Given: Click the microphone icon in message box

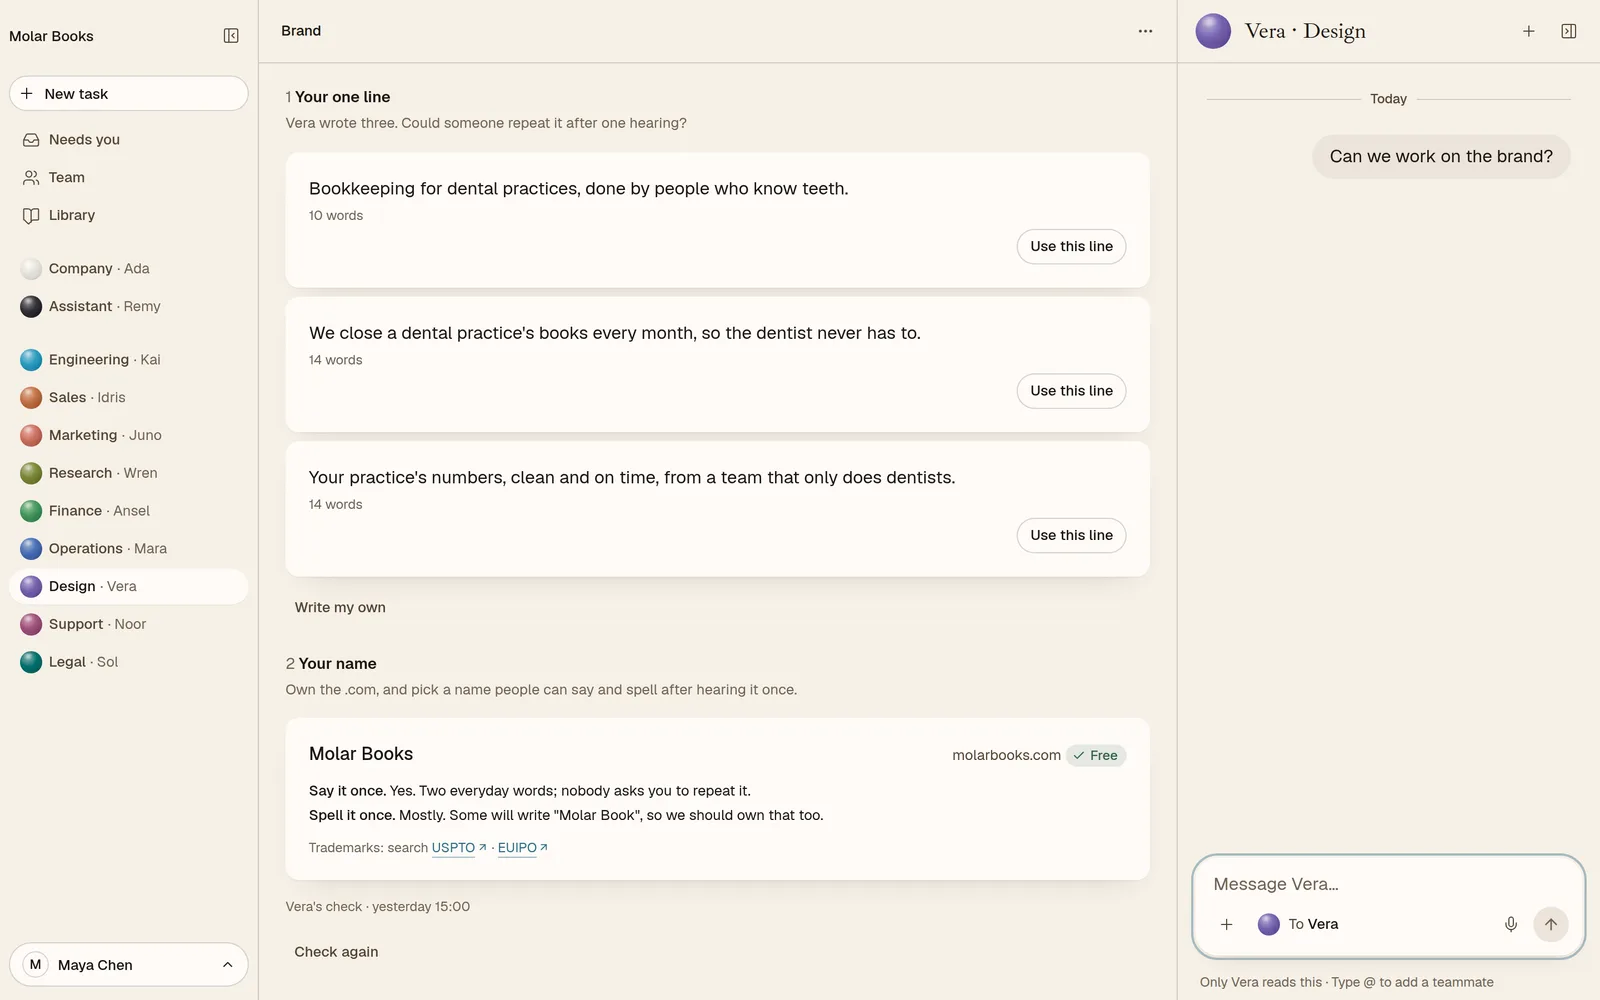Looking at the screenshot, I should click(1510, 924).
